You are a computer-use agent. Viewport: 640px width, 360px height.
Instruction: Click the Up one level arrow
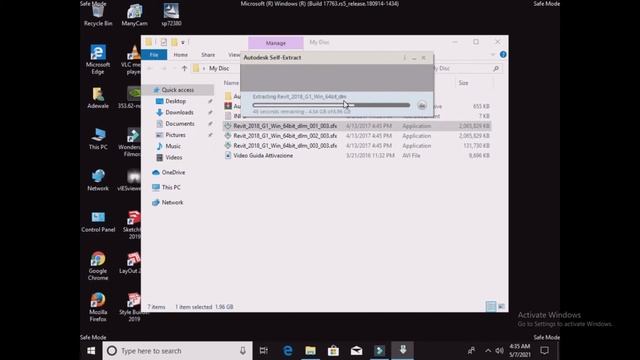(x=184, y=69)
